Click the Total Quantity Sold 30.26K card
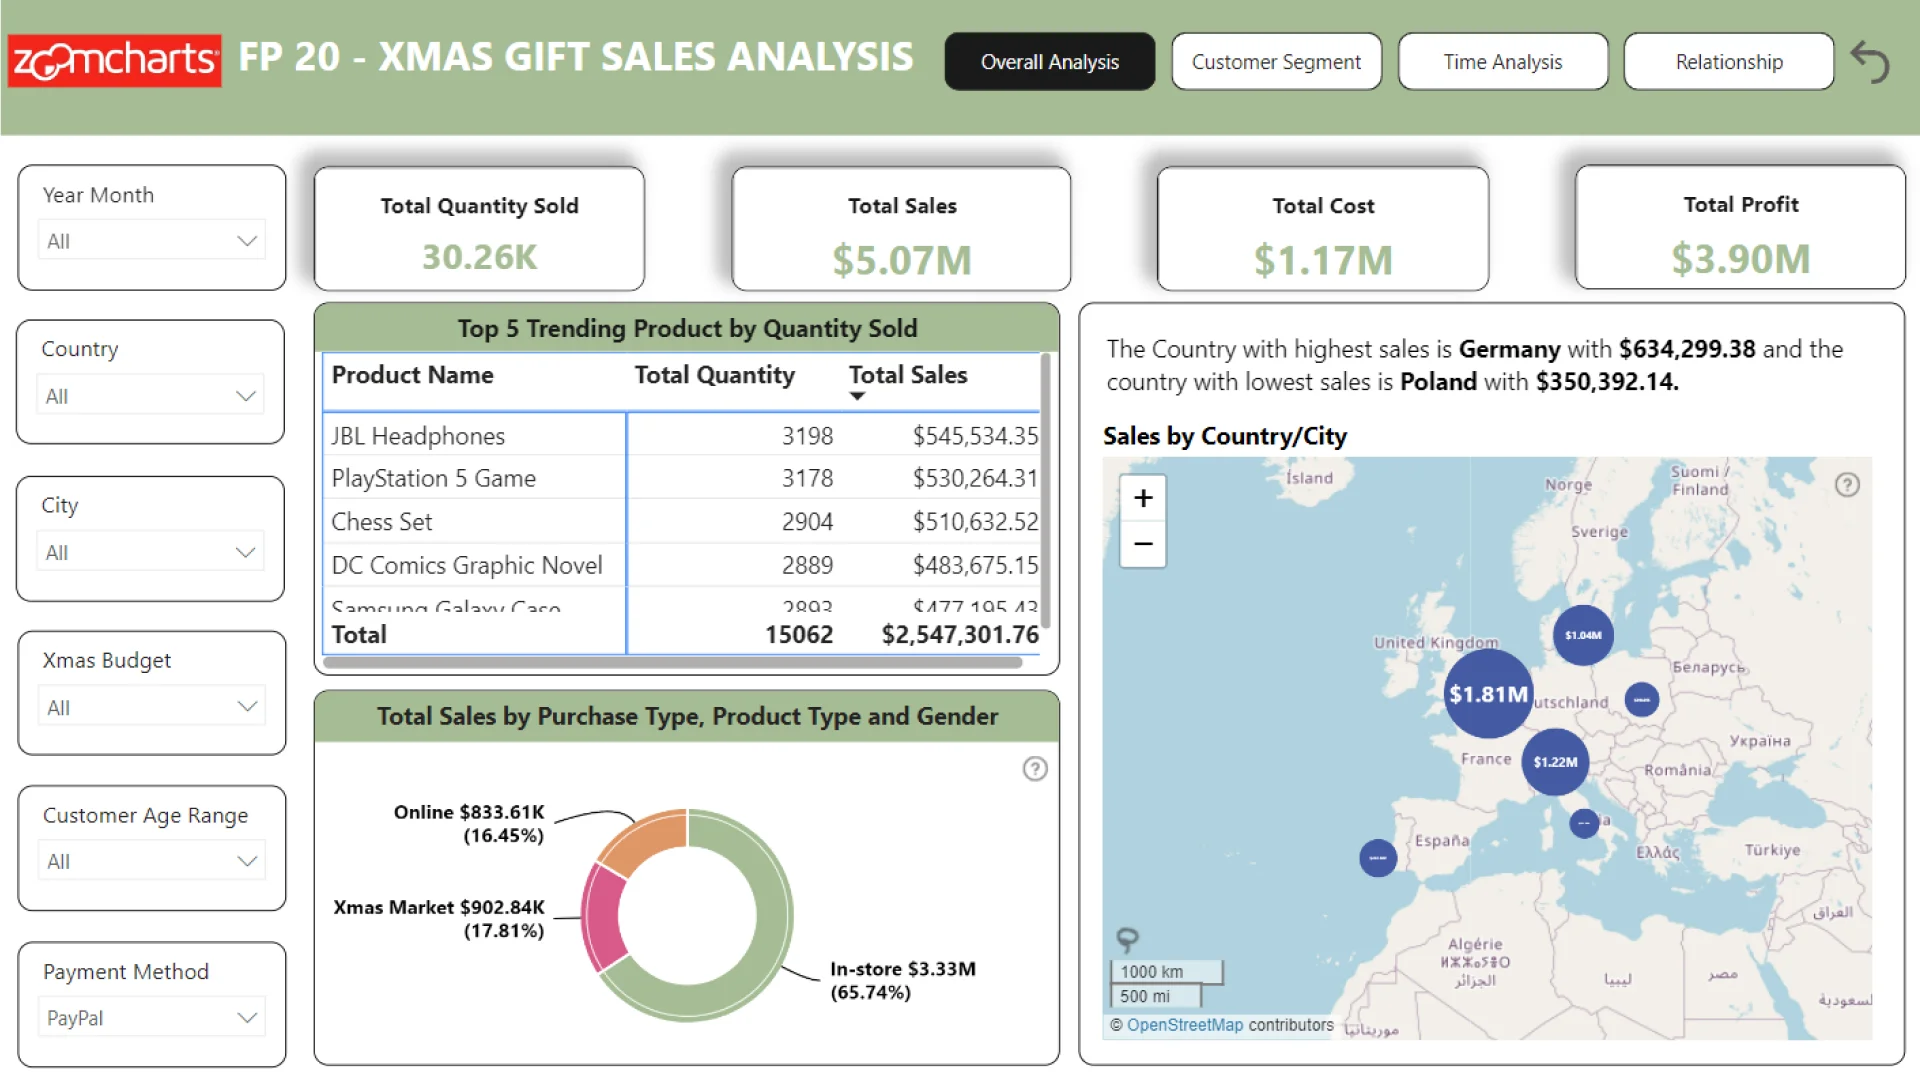The image size is (1920, 1080). pos(479,229)
